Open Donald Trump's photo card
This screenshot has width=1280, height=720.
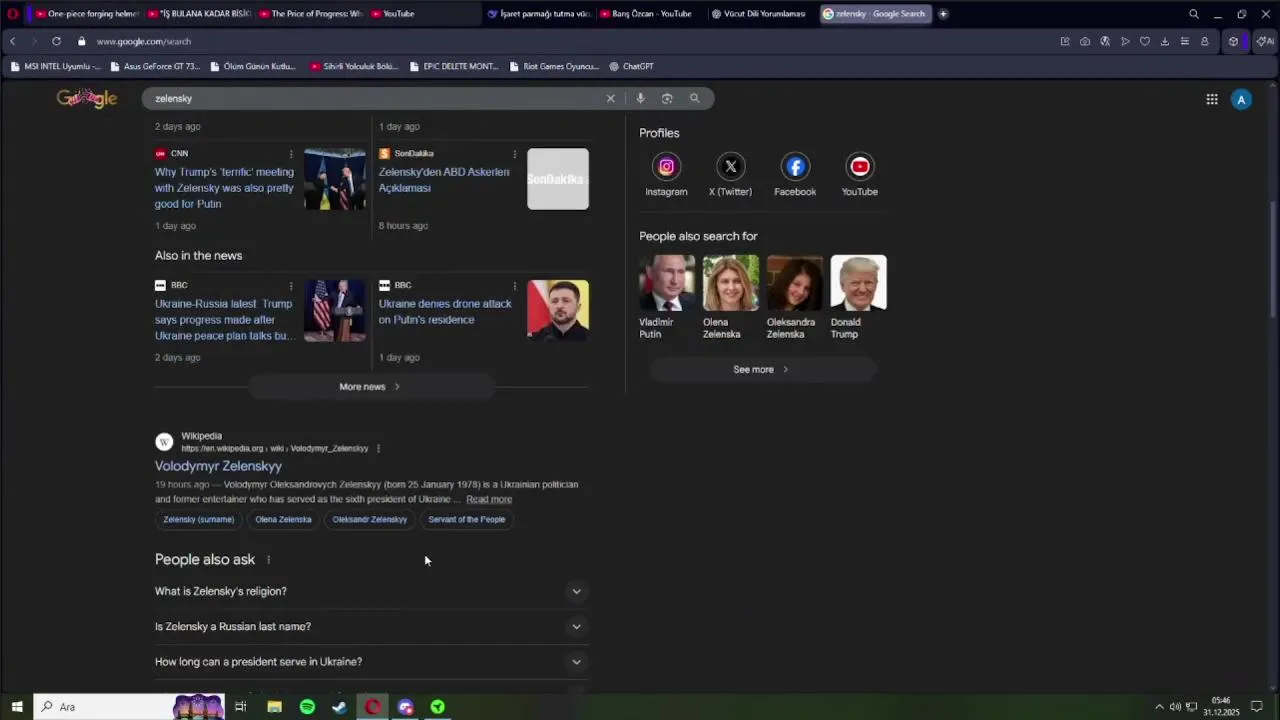pyautogui.click(x=858, y=298)
